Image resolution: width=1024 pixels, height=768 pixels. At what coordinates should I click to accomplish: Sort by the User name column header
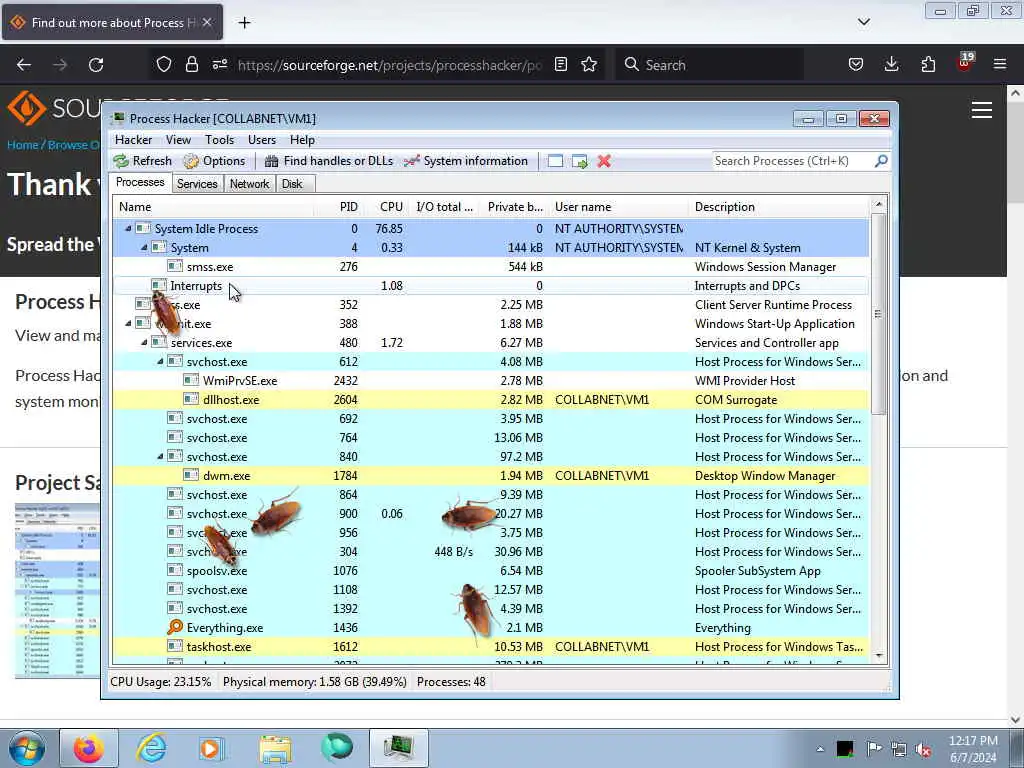pos(619,206)
